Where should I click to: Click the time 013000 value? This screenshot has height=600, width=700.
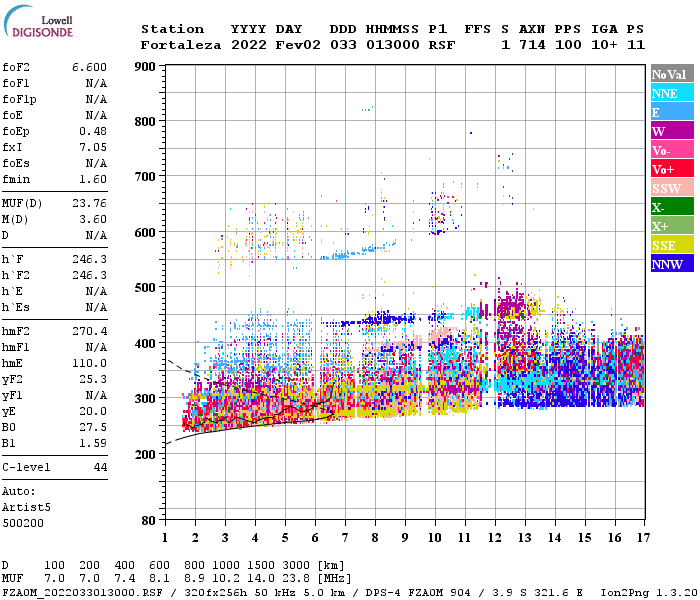point(392,45)
